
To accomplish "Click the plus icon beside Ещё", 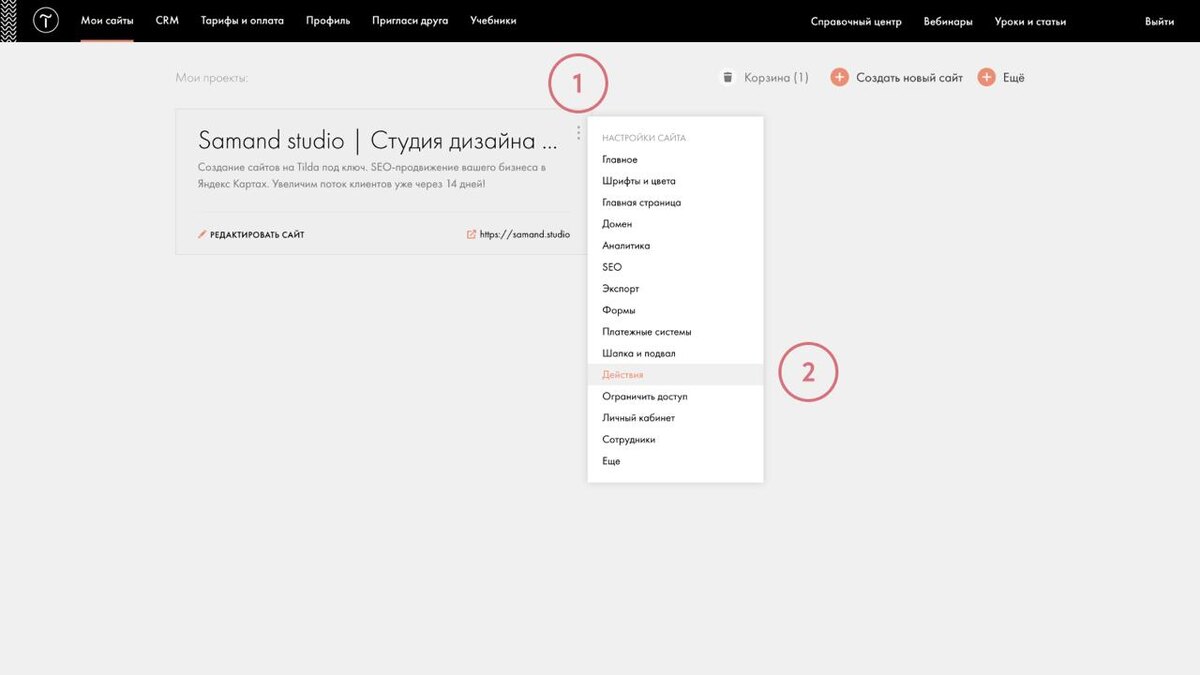I will [x=987, y=77].
